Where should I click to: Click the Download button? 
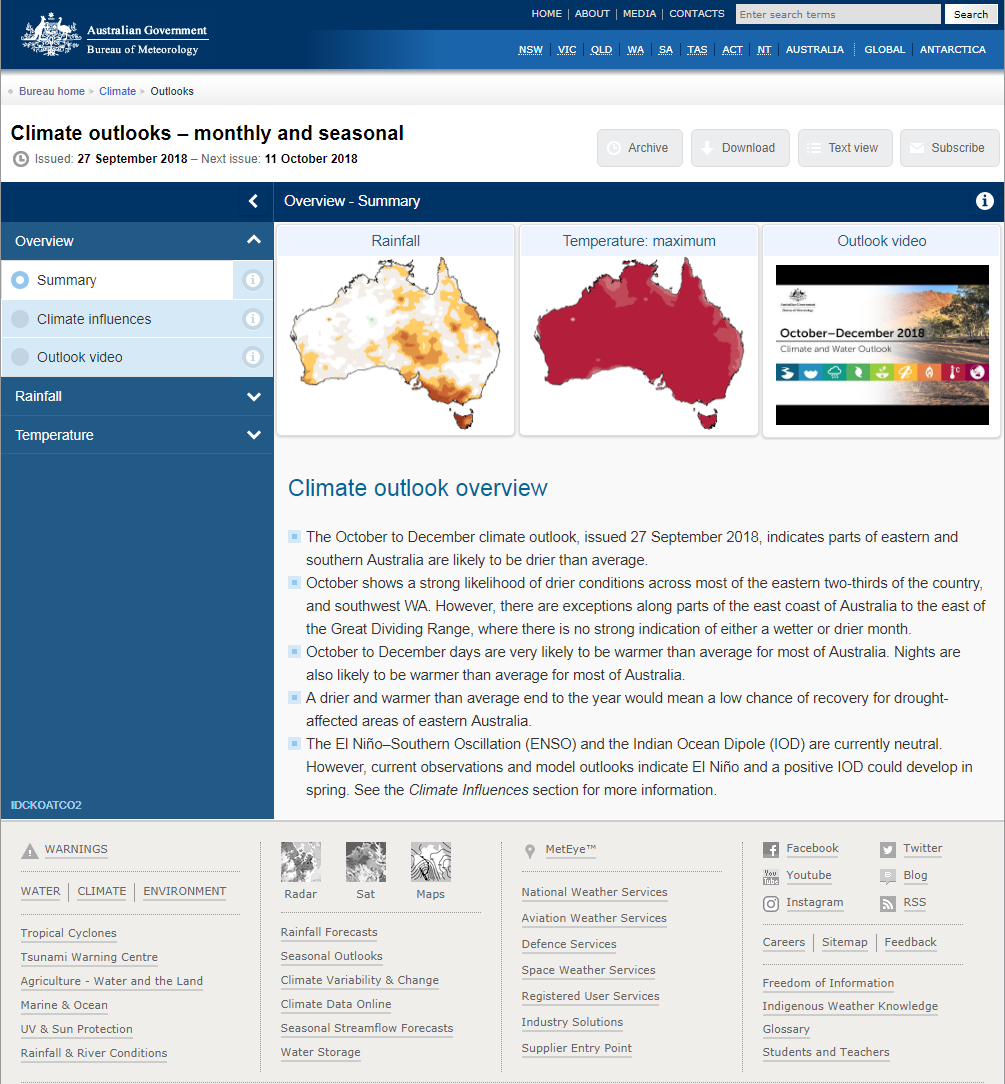740,148
